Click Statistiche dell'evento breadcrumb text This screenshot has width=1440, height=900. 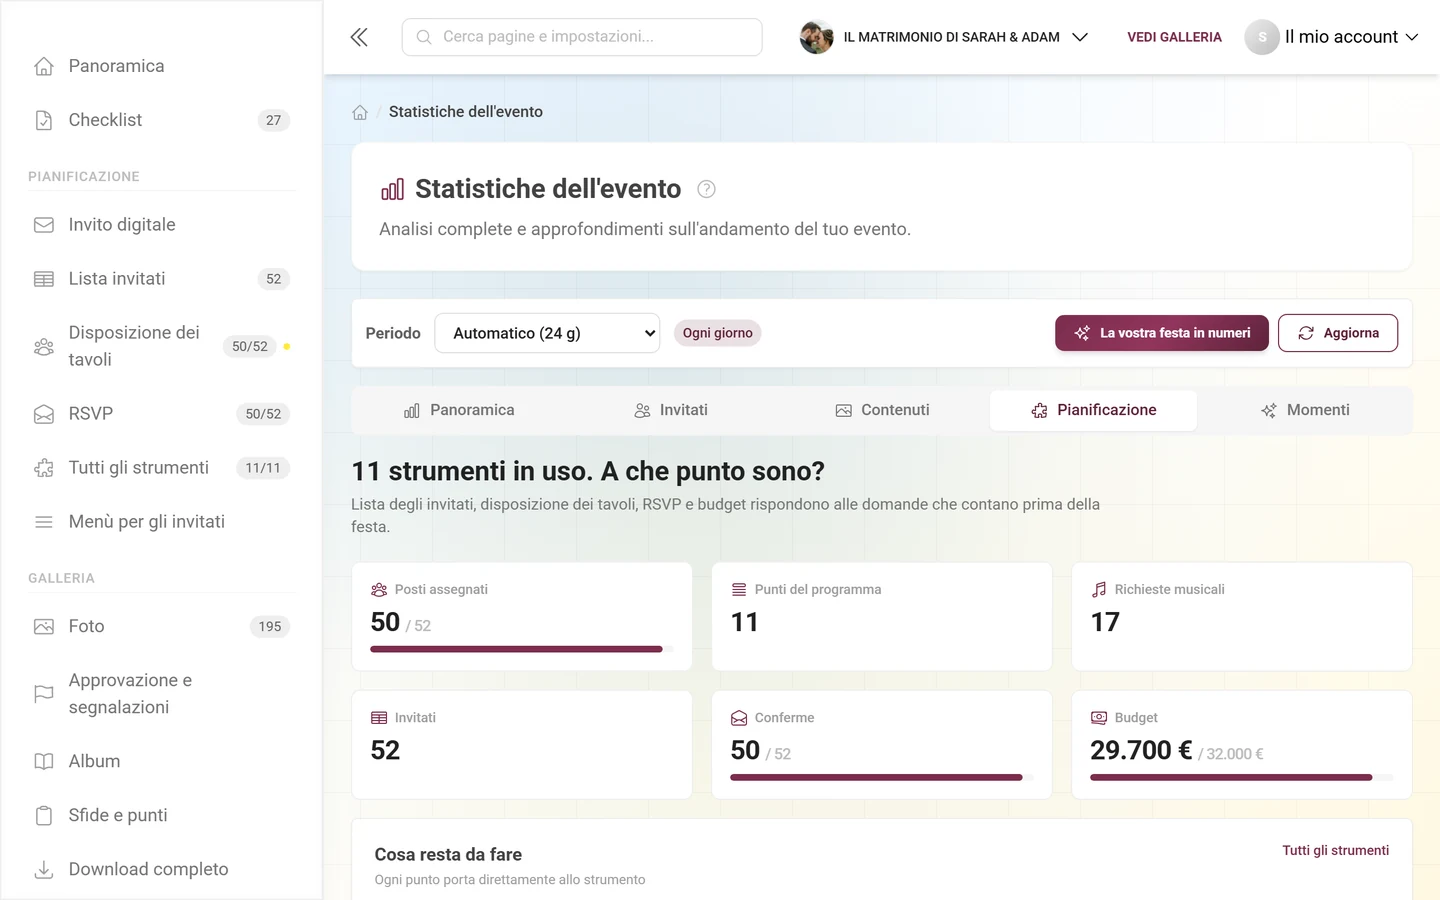click(x=466, y=112)
